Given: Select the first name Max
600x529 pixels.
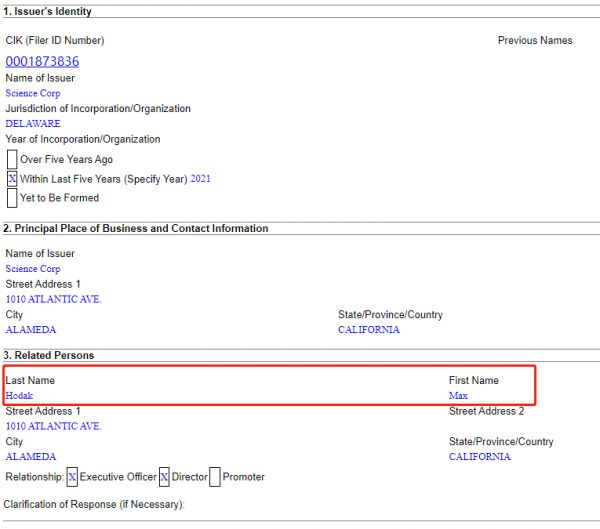Looking at the screenshot, I should coord(458,395).
